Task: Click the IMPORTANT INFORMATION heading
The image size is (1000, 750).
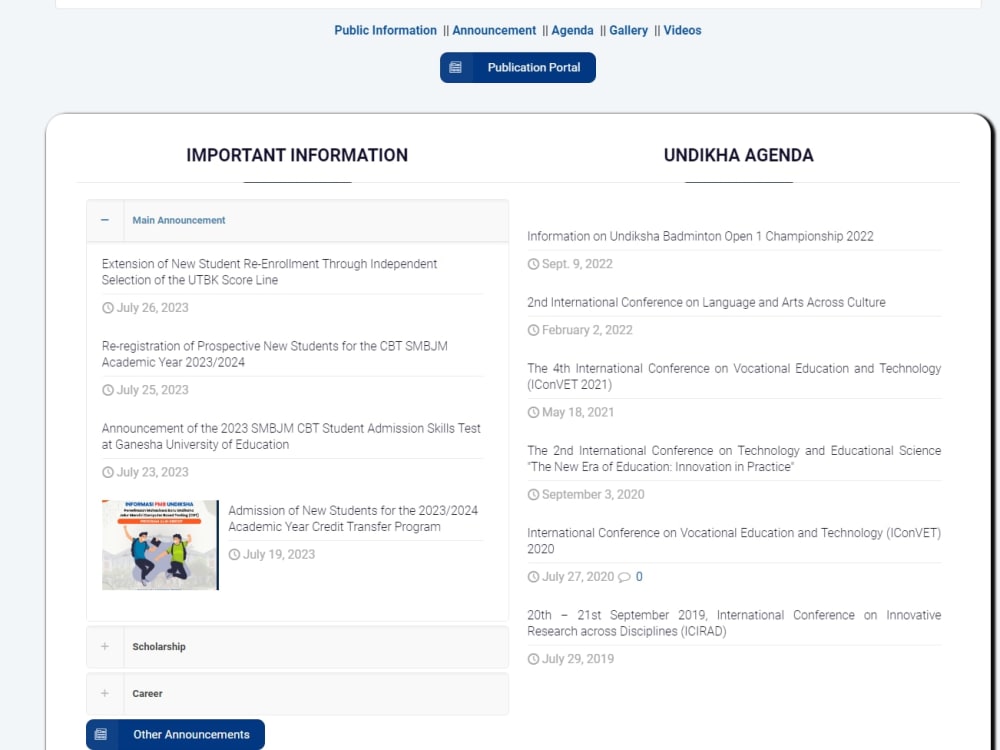Action: click(297, 155)
